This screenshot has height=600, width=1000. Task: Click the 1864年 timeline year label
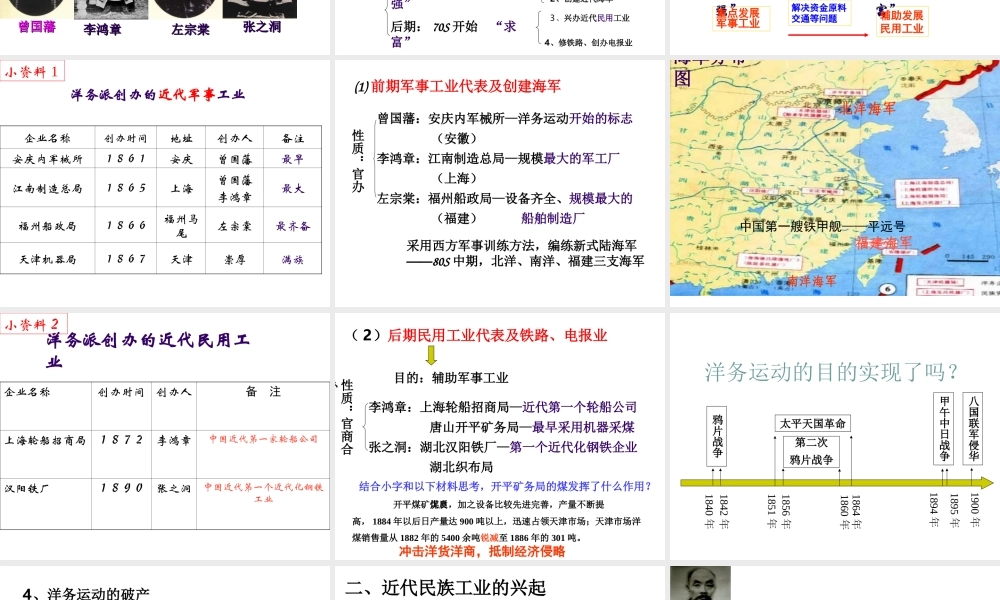855,511
